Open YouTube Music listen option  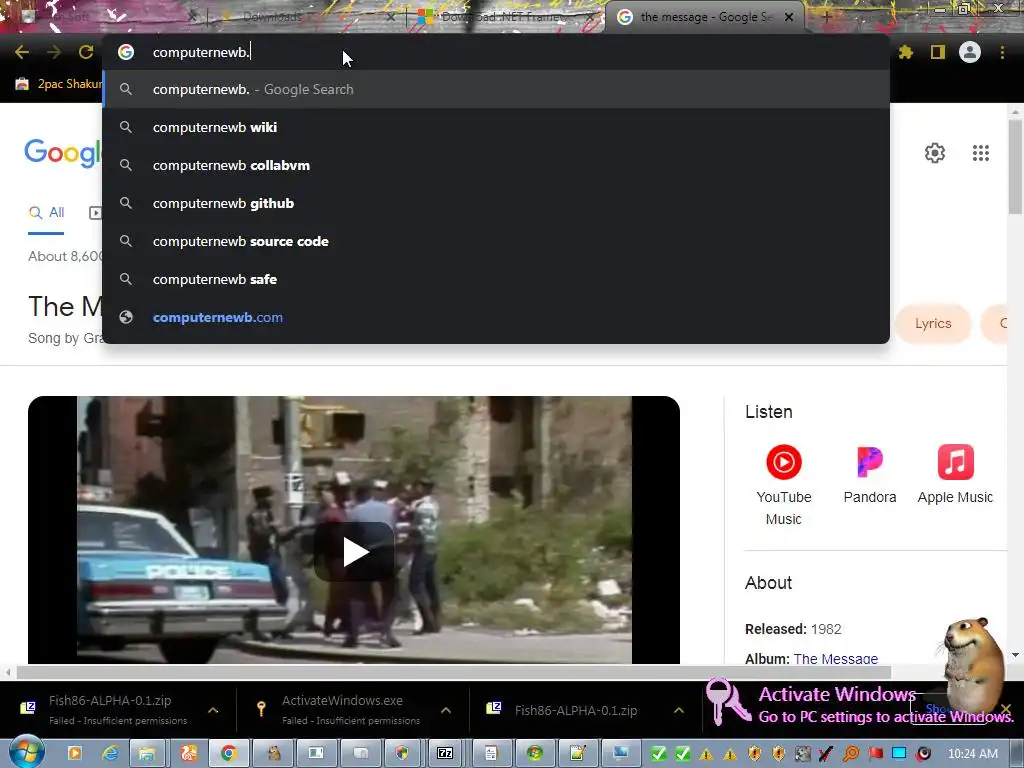[784, 485]
